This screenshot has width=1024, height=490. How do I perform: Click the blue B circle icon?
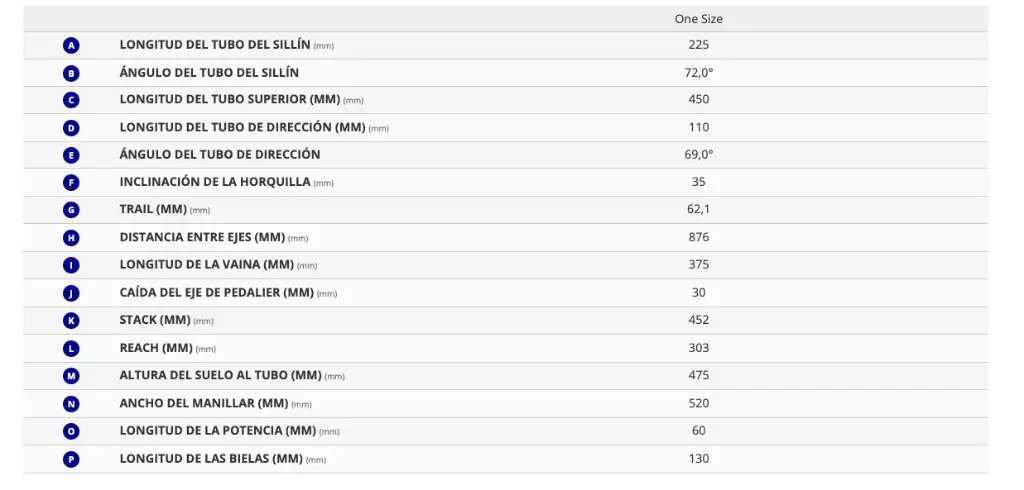(x=71, y=73)
